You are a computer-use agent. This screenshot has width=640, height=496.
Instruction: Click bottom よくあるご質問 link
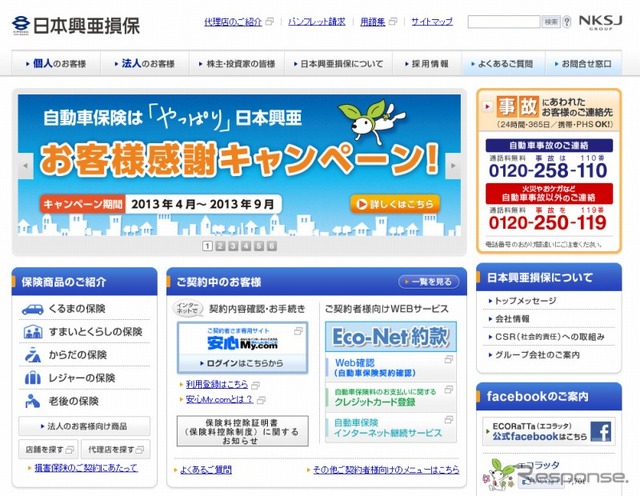point(206,470)
